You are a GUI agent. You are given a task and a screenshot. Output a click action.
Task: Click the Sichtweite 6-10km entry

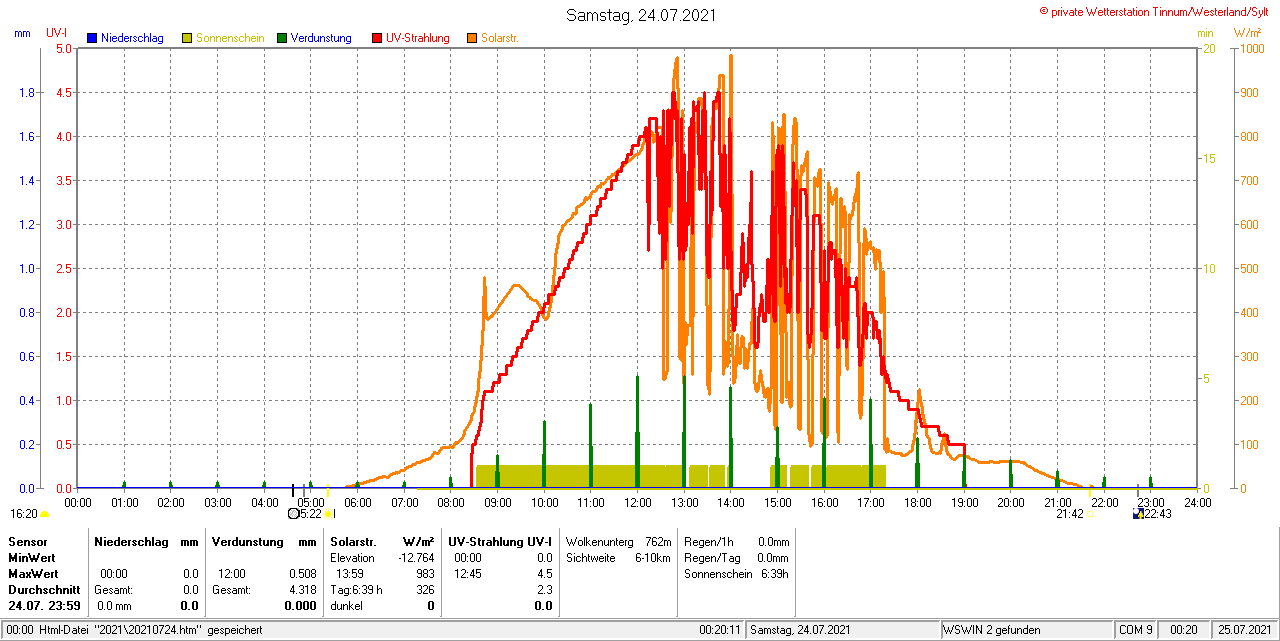pos(618,557)
